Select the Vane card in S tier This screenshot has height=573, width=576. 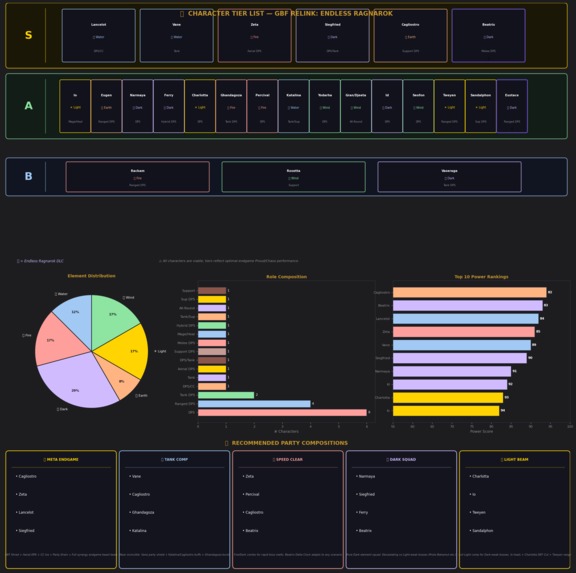click(x=177, y=36)
